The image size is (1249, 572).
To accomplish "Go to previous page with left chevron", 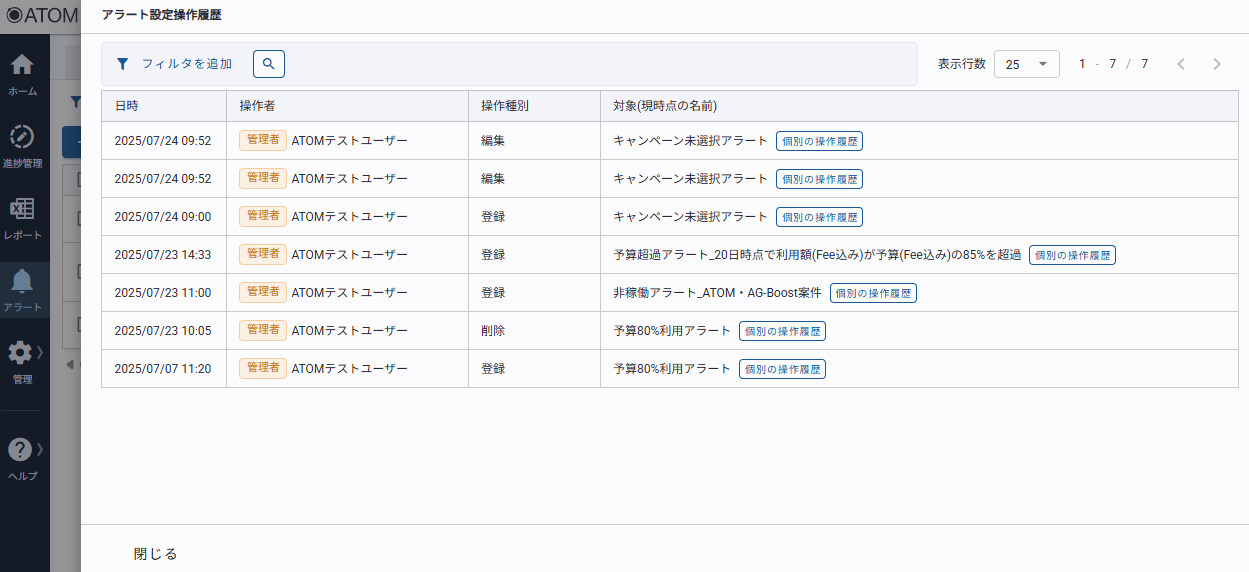I will (1180, 64).
